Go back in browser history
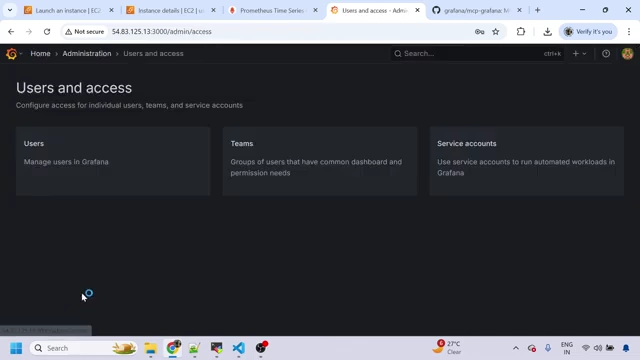 tap(11, 31)
